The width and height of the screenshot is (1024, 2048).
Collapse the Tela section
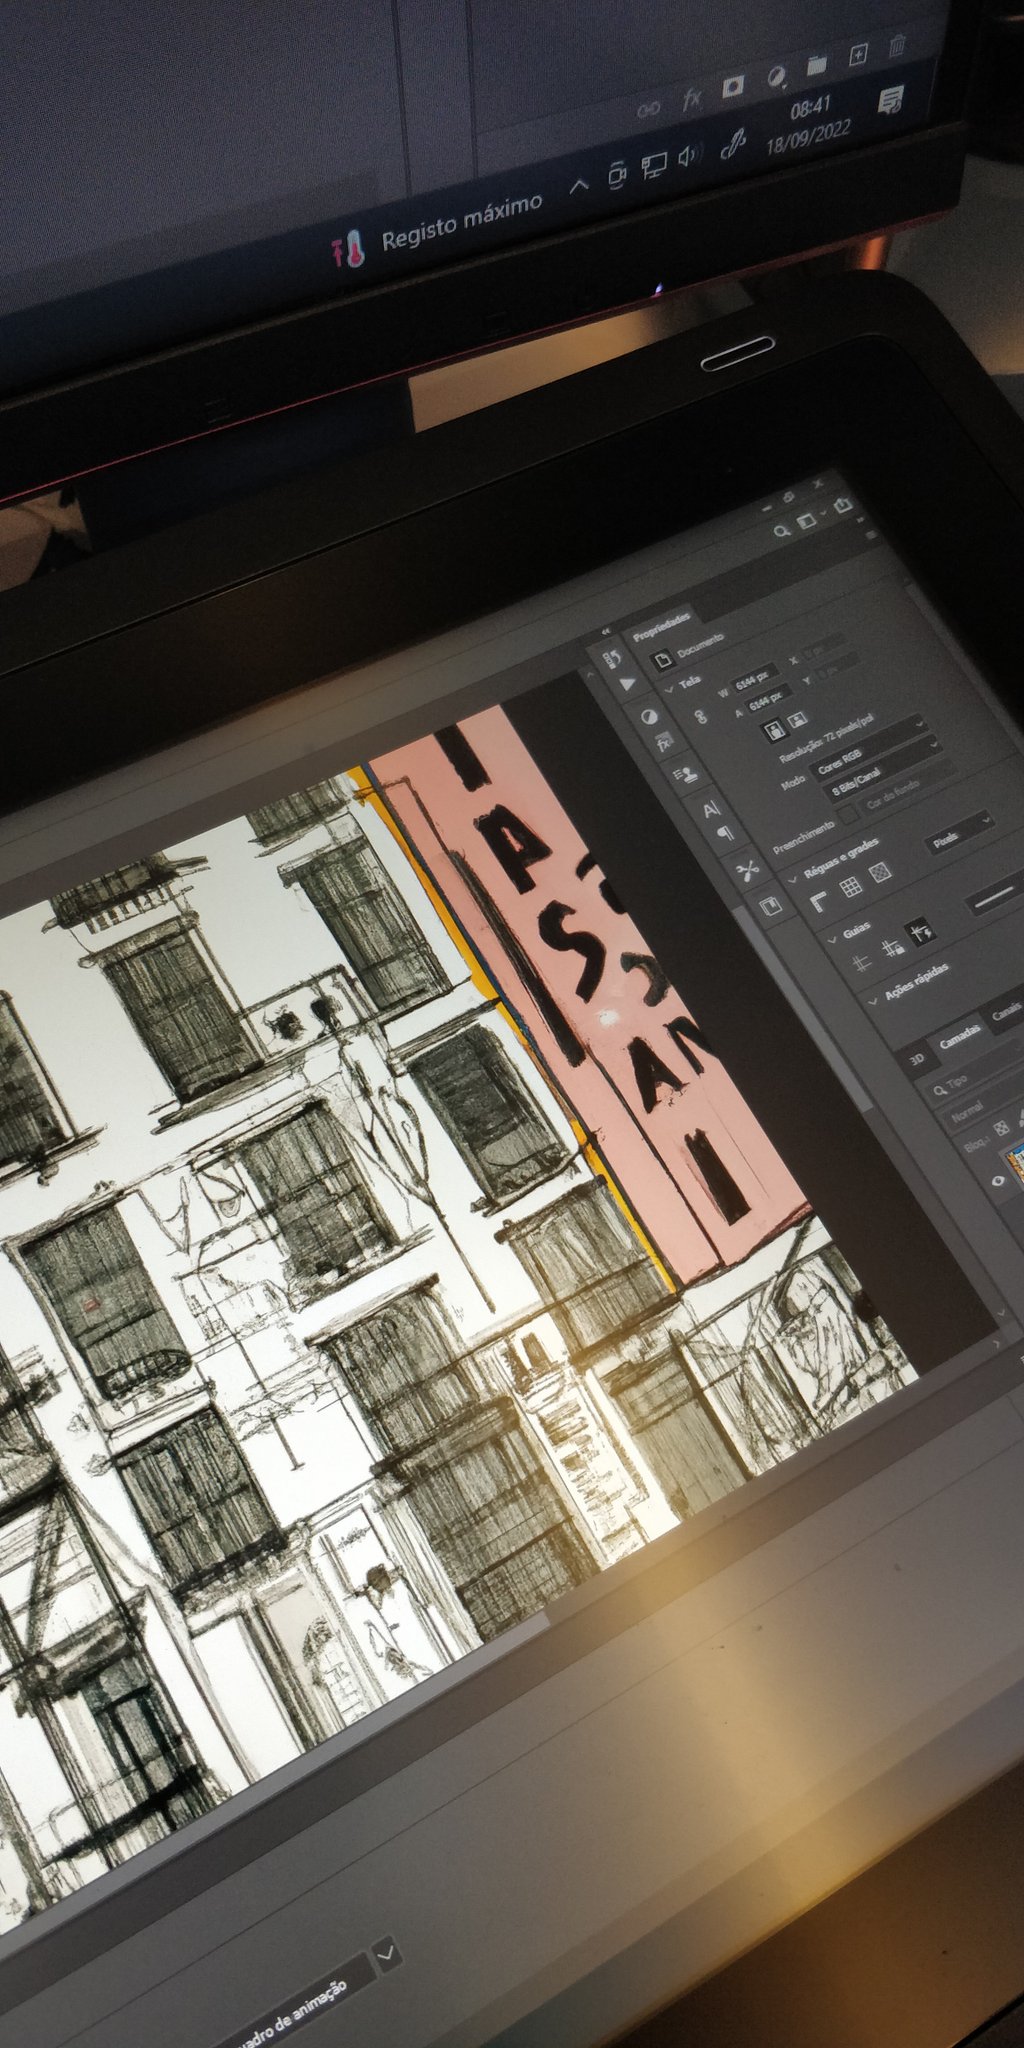click(669, 690)
